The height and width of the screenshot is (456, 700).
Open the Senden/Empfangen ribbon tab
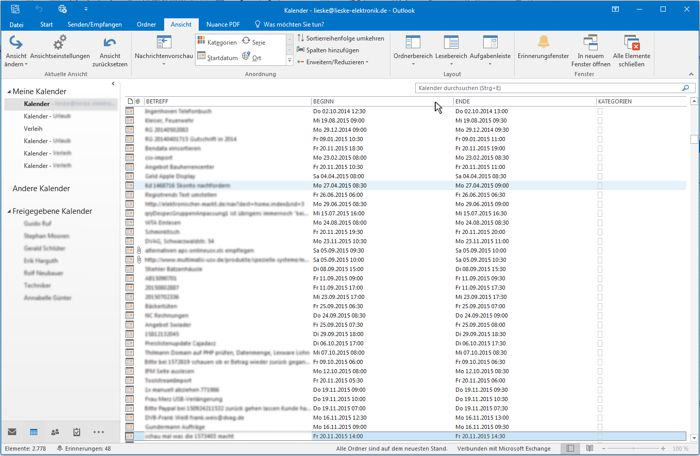(x=94, y=22)
